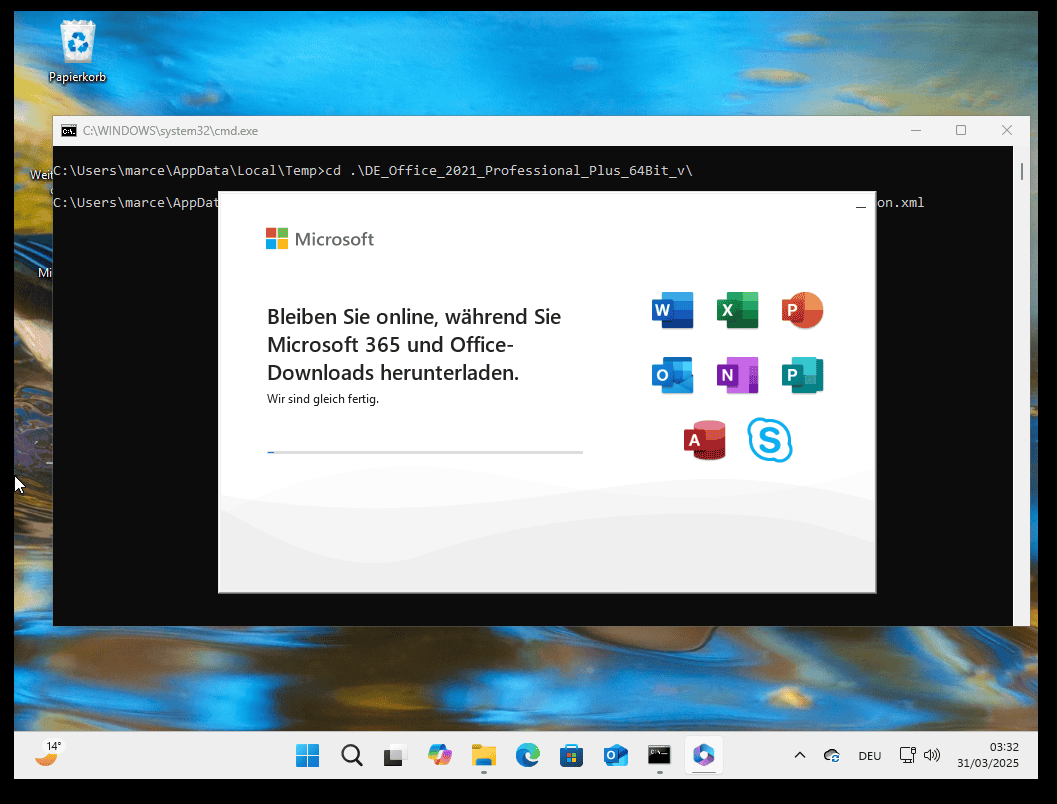Launch Microsoft Edge from the taskbar
Image resolution: width=1057 pixels, height=804 pixels.
click(527, 755)
